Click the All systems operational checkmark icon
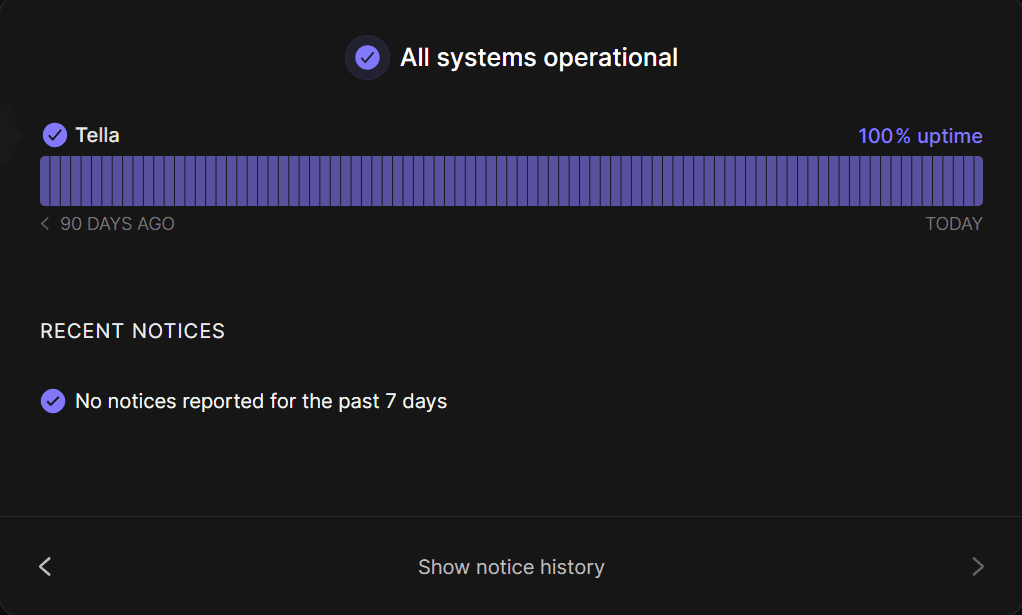 tap(368, 57)
